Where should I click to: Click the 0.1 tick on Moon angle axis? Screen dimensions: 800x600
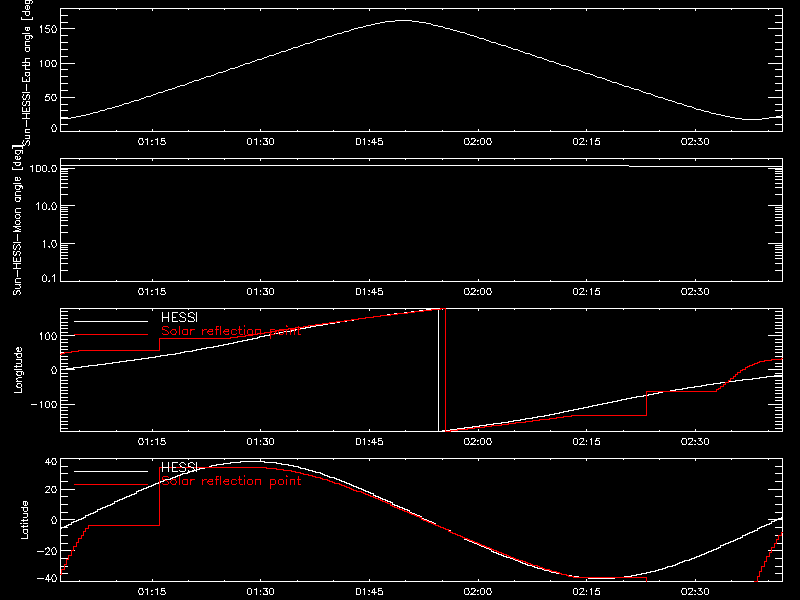(49, 278)
